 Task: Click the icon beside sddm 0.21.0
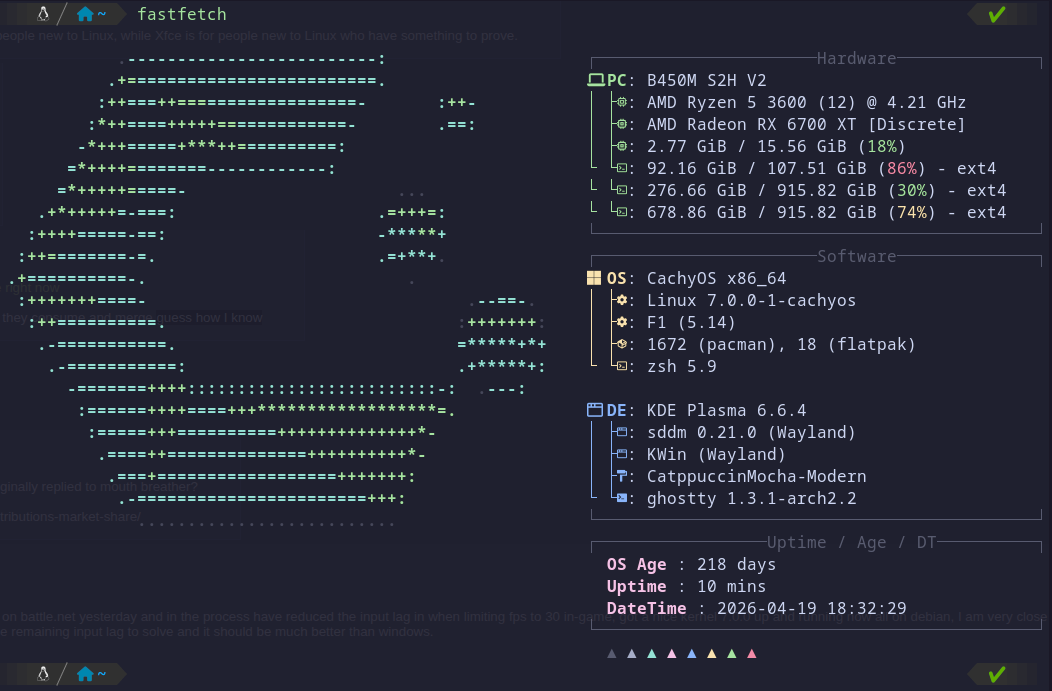tap(622, 432)
